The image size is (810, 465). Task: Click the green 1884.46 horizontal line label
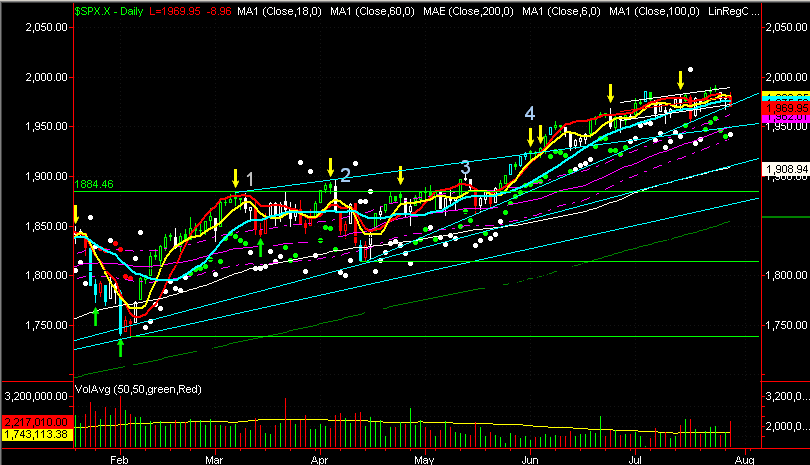pyautogui.click(x=94, y=184)
